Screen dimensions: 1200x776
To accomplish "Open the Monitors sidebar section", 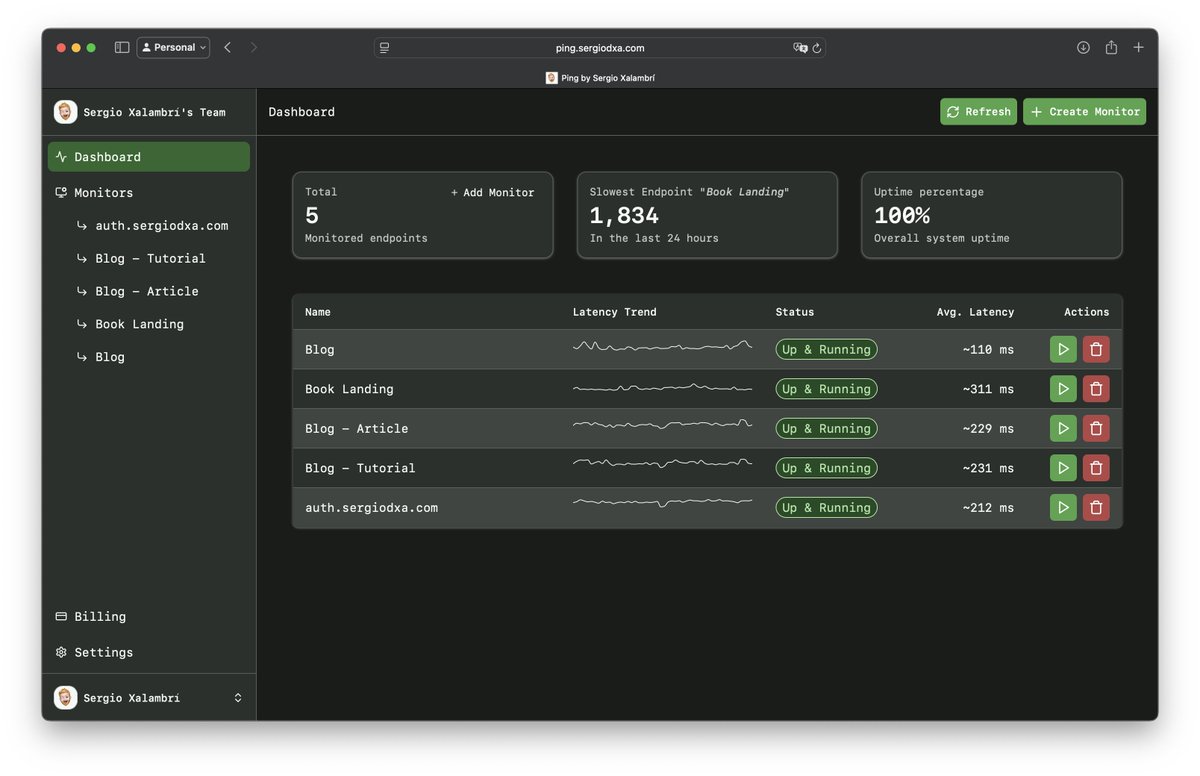I will point(149,192).
